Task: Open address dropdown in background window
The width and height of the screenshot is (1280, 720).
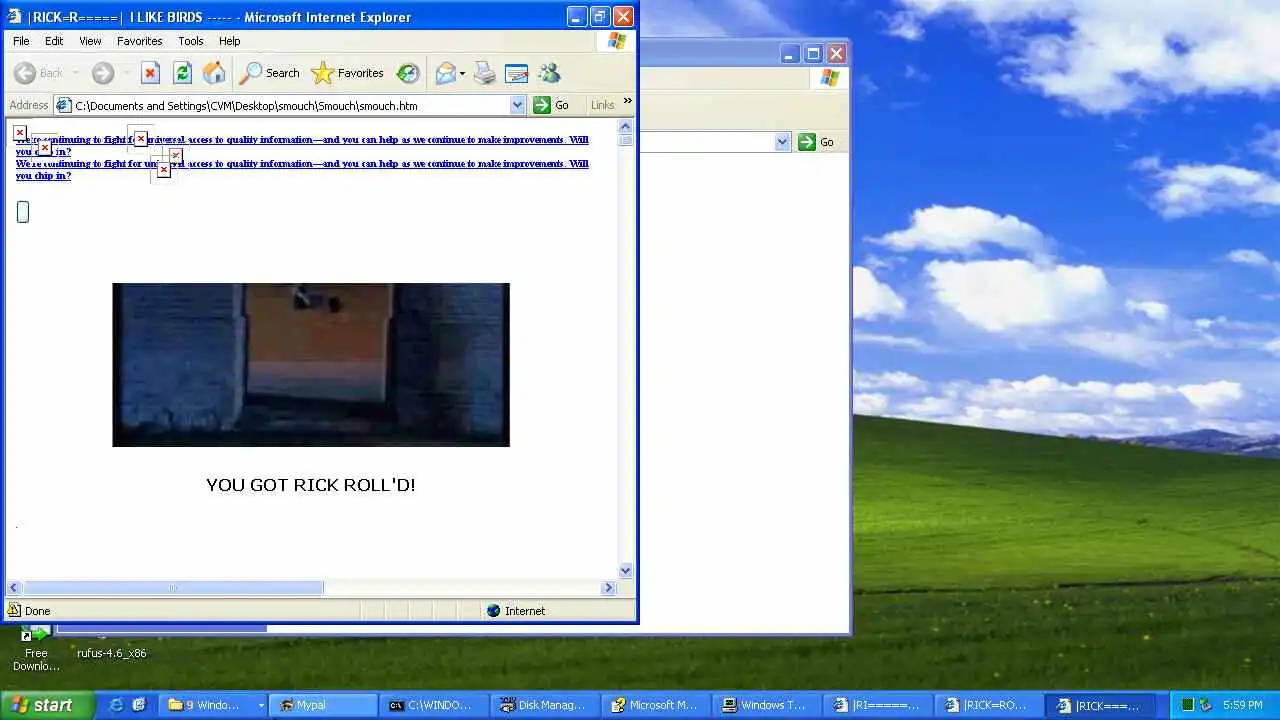Action: 782,142
